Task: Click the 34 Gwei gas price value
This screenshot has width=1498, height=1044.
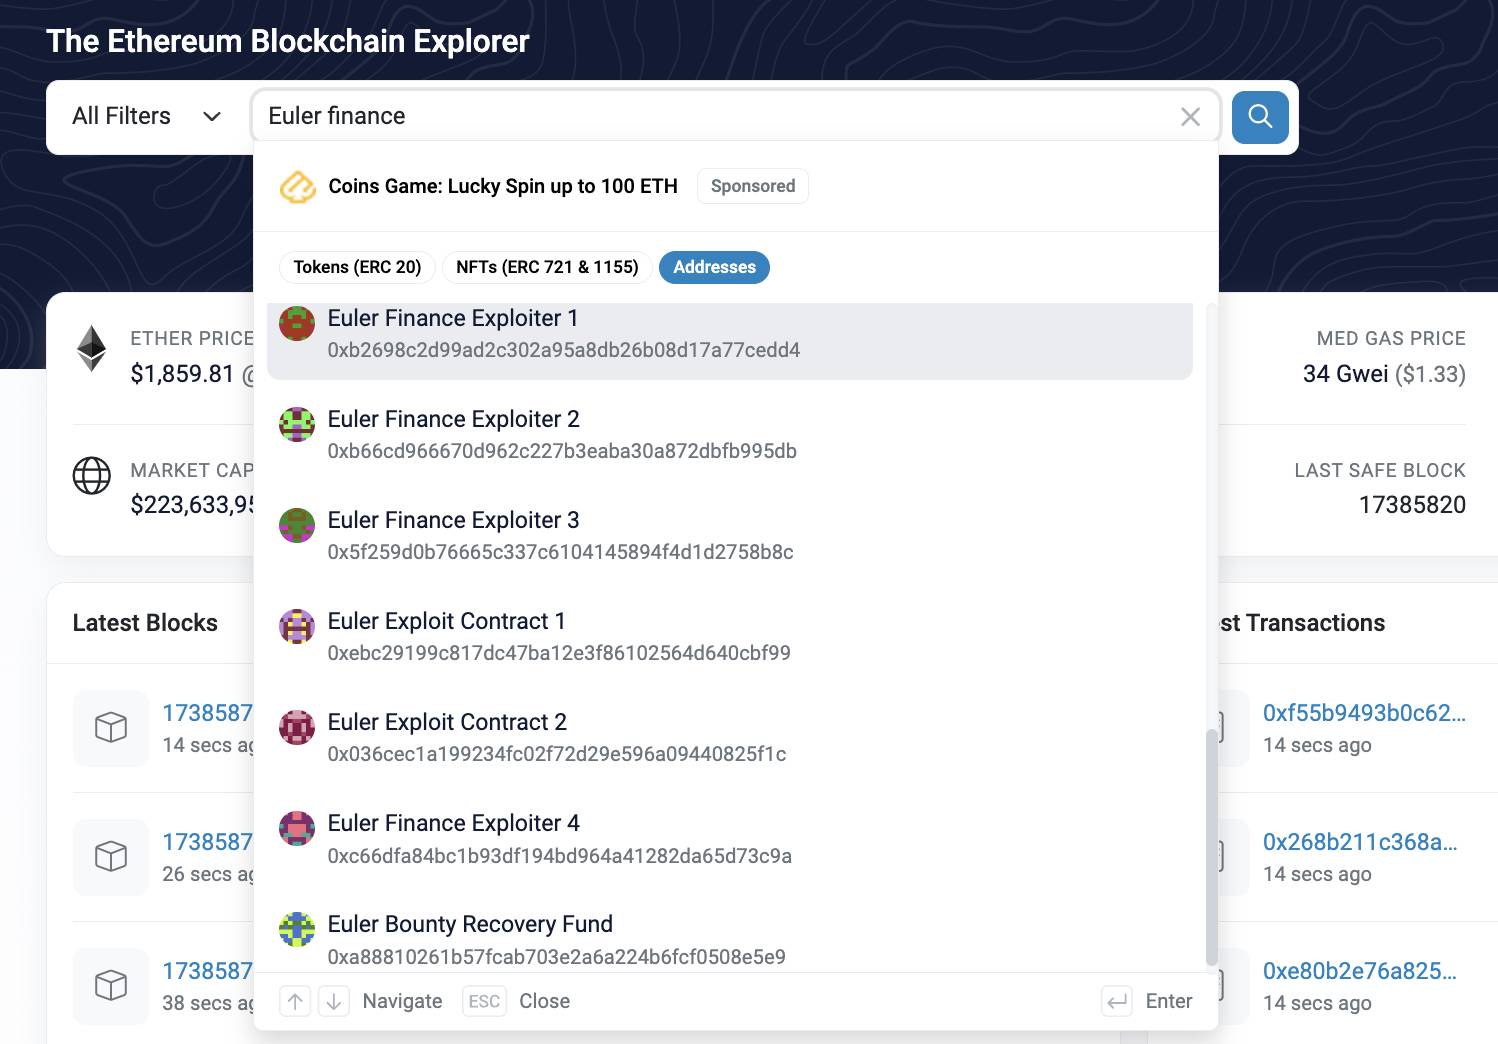Action: point(1345,374)
